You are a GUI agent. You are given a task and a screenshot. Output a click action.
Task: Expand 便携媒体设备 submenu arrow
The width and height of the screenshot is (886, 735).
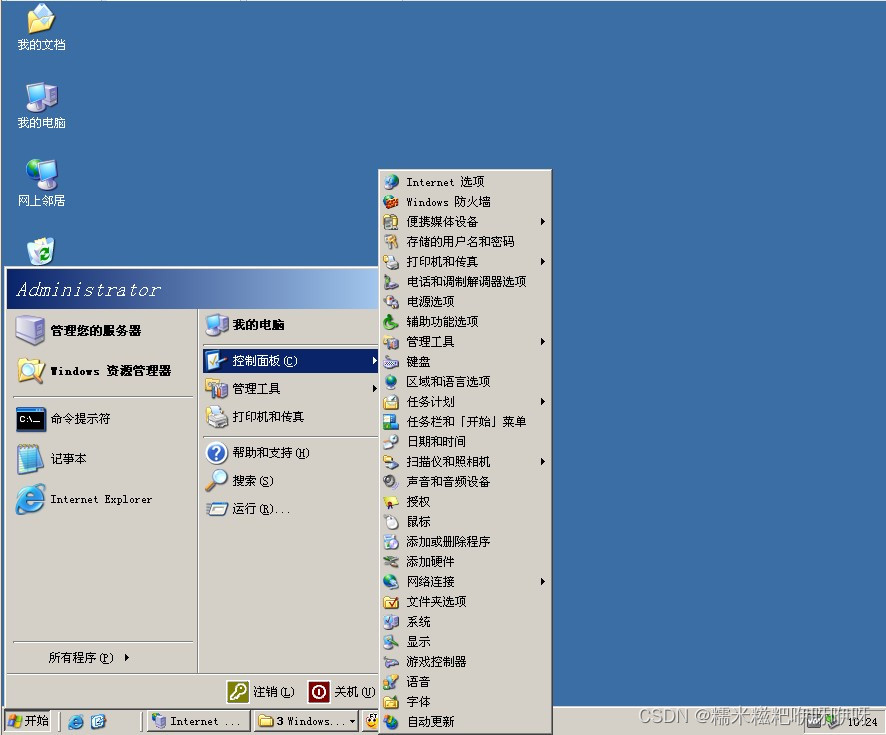tap(542, 221)
